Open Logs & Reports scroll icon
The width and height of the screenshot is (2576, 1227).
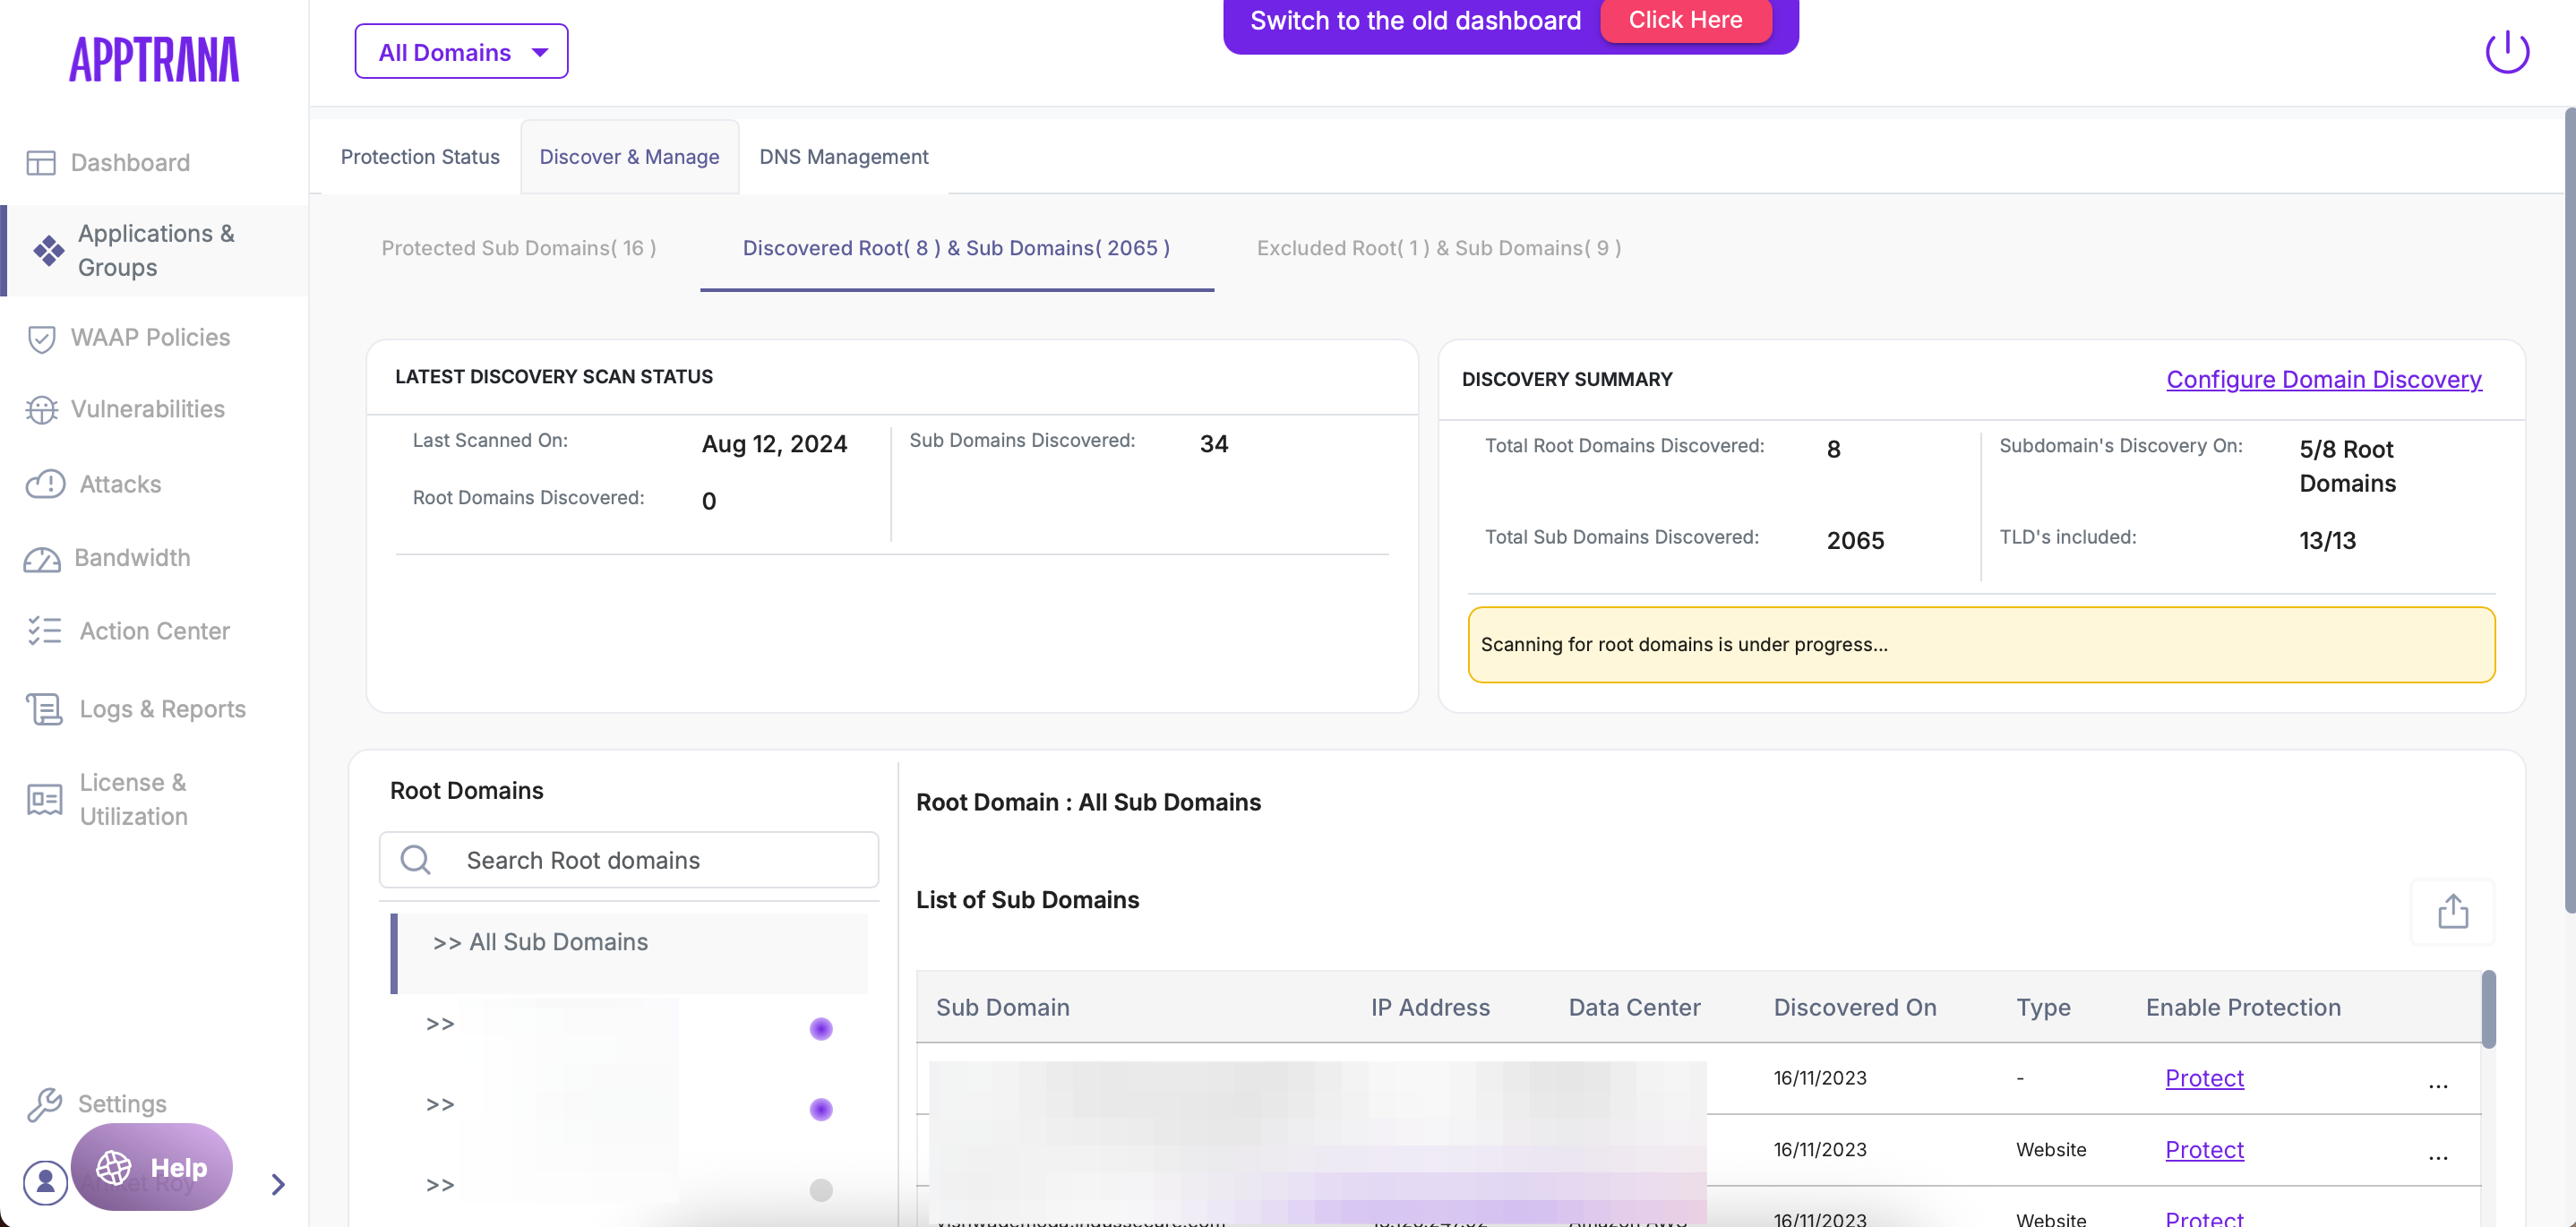tap(44, 709)
